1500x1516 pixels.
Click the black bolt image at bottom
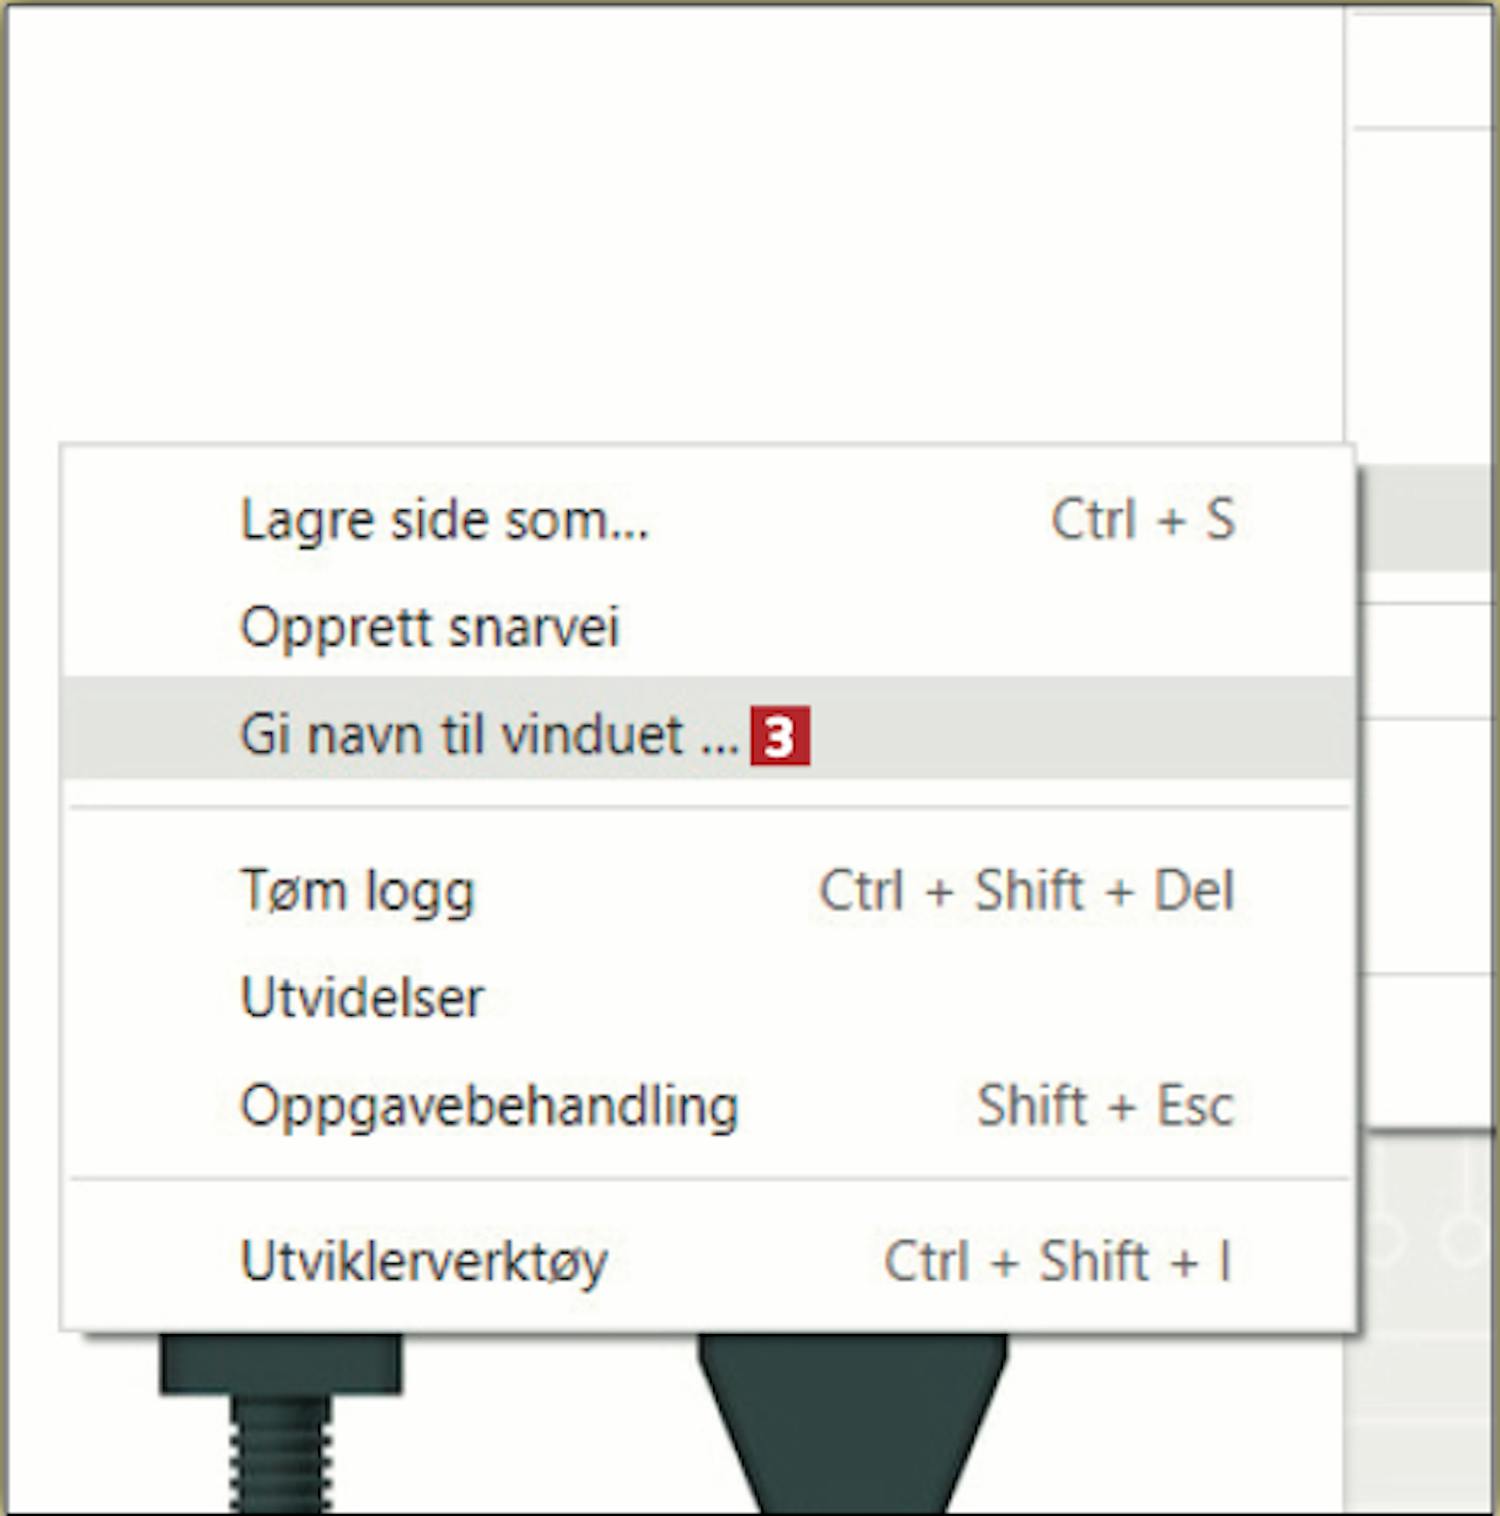(x=281, y=1422)
